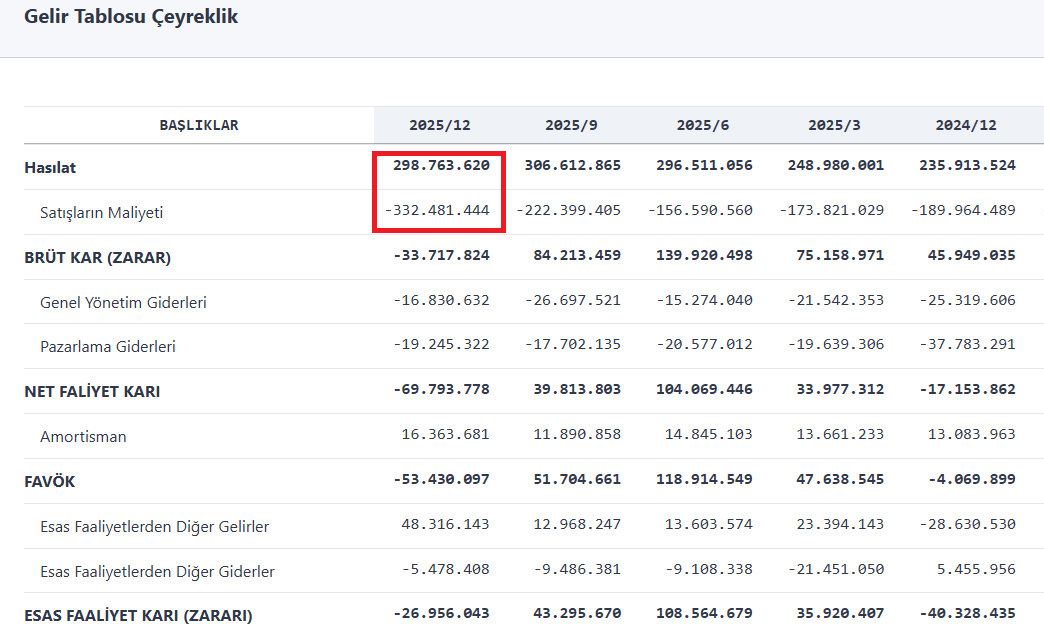The height and width of the screenshot is (624, 1044).
Task: Click admin expense value -15.274.040
Action: click(x=704, y=300)
